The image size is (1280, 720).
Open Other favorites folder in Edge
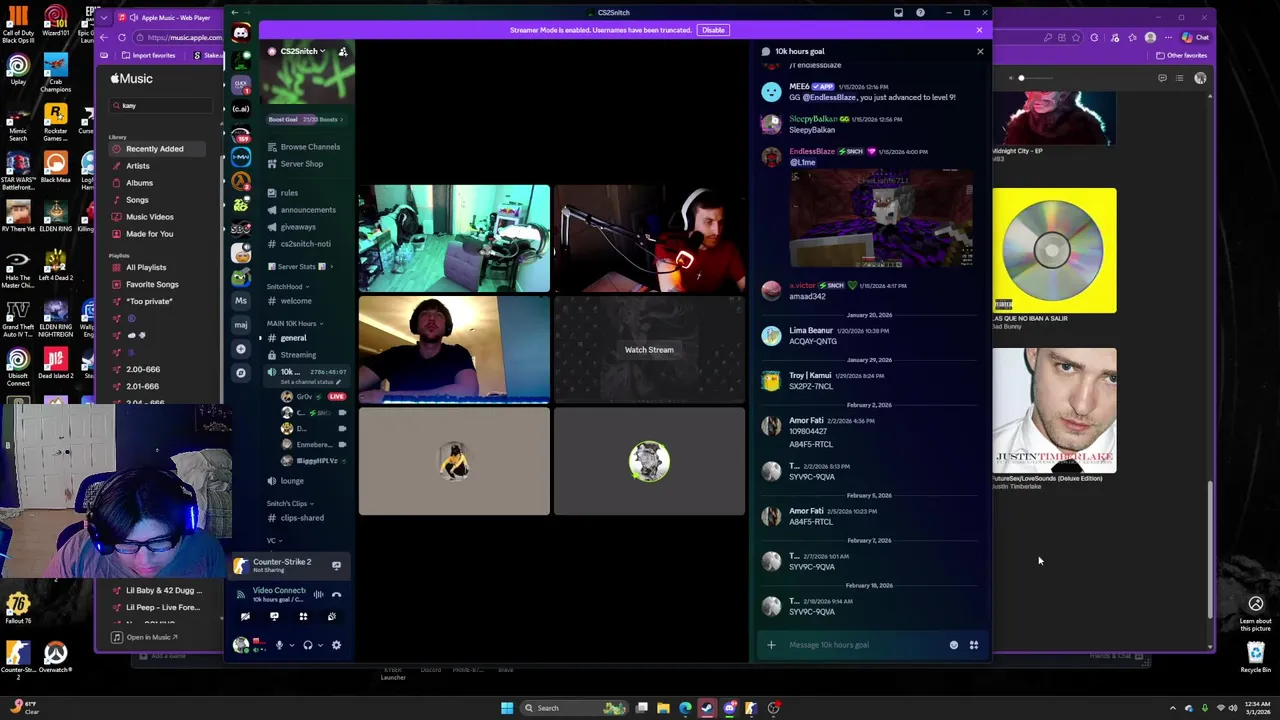1181,56
